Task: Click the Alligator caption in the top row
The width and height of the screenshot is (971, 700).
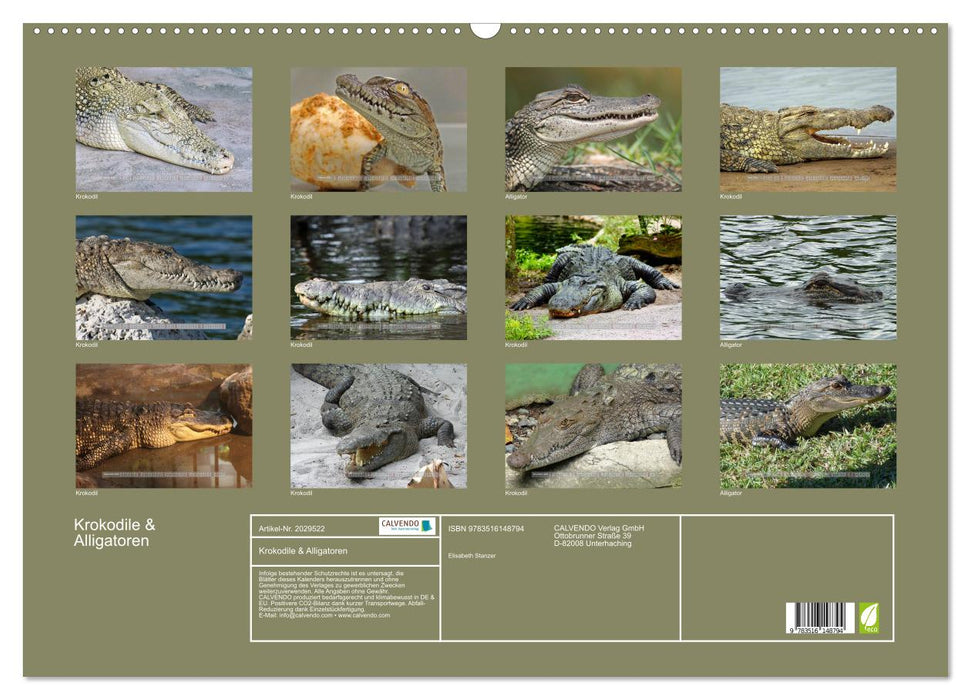Action: (x=516, y=195)
